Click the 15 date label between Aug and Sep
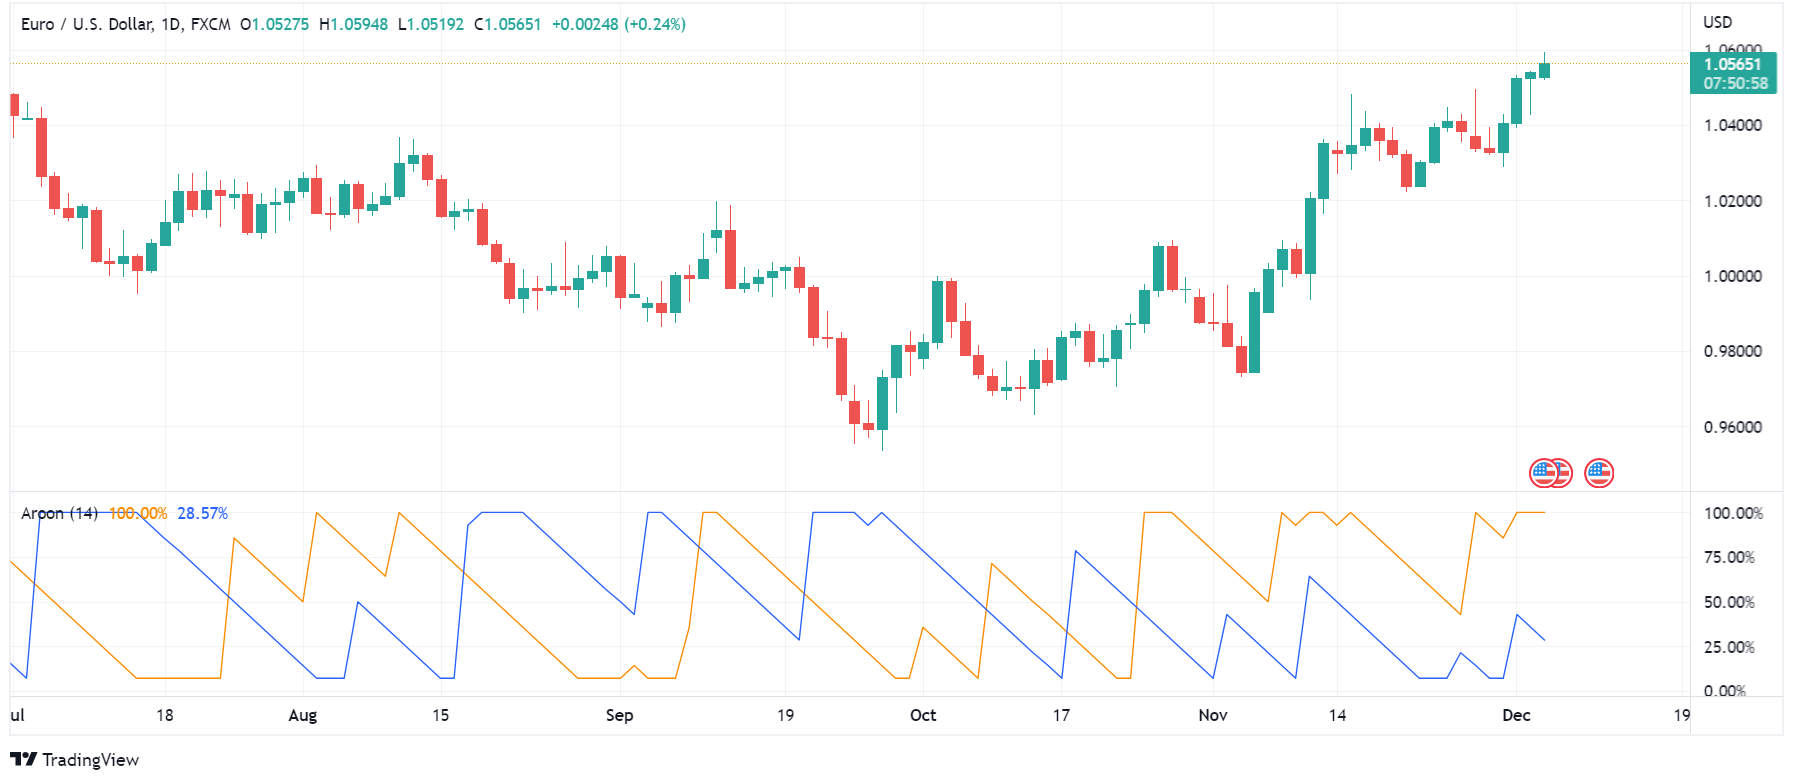The width and height of the screenshot is (1797, 783). pyautogui.click(x=441, y=715)
